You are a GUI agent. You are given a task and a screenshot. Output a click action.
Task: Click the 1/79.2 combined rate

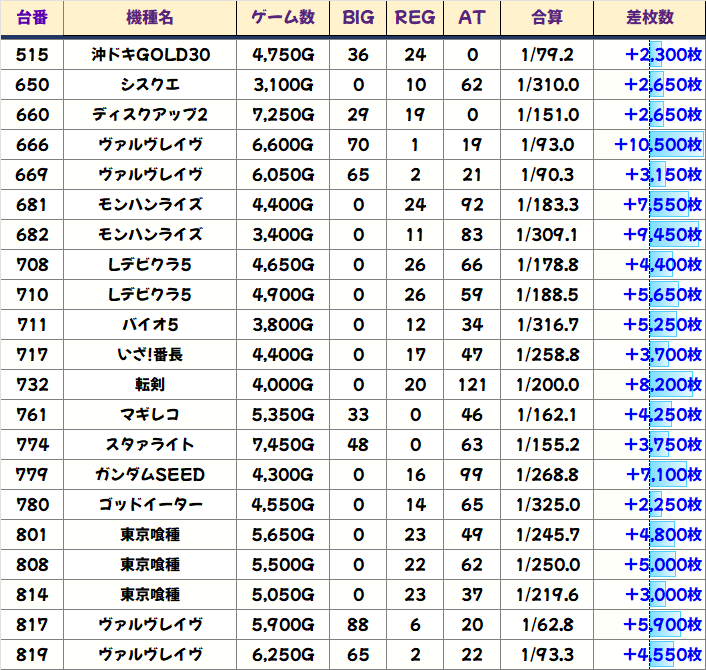click(x=548, y=55)
